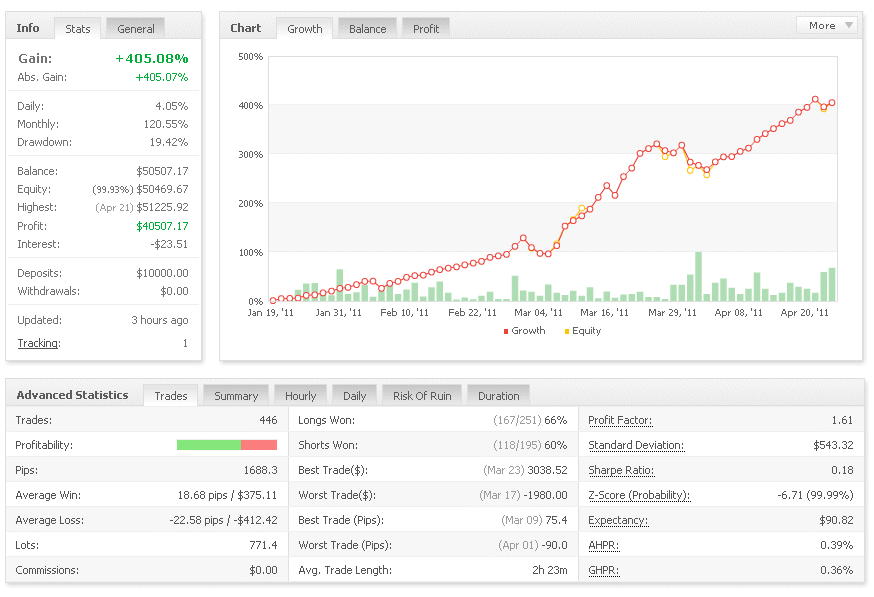The image size is (874, 597).
Task: Switch to the Profit chart tab
Action: [x=426, y=29]
